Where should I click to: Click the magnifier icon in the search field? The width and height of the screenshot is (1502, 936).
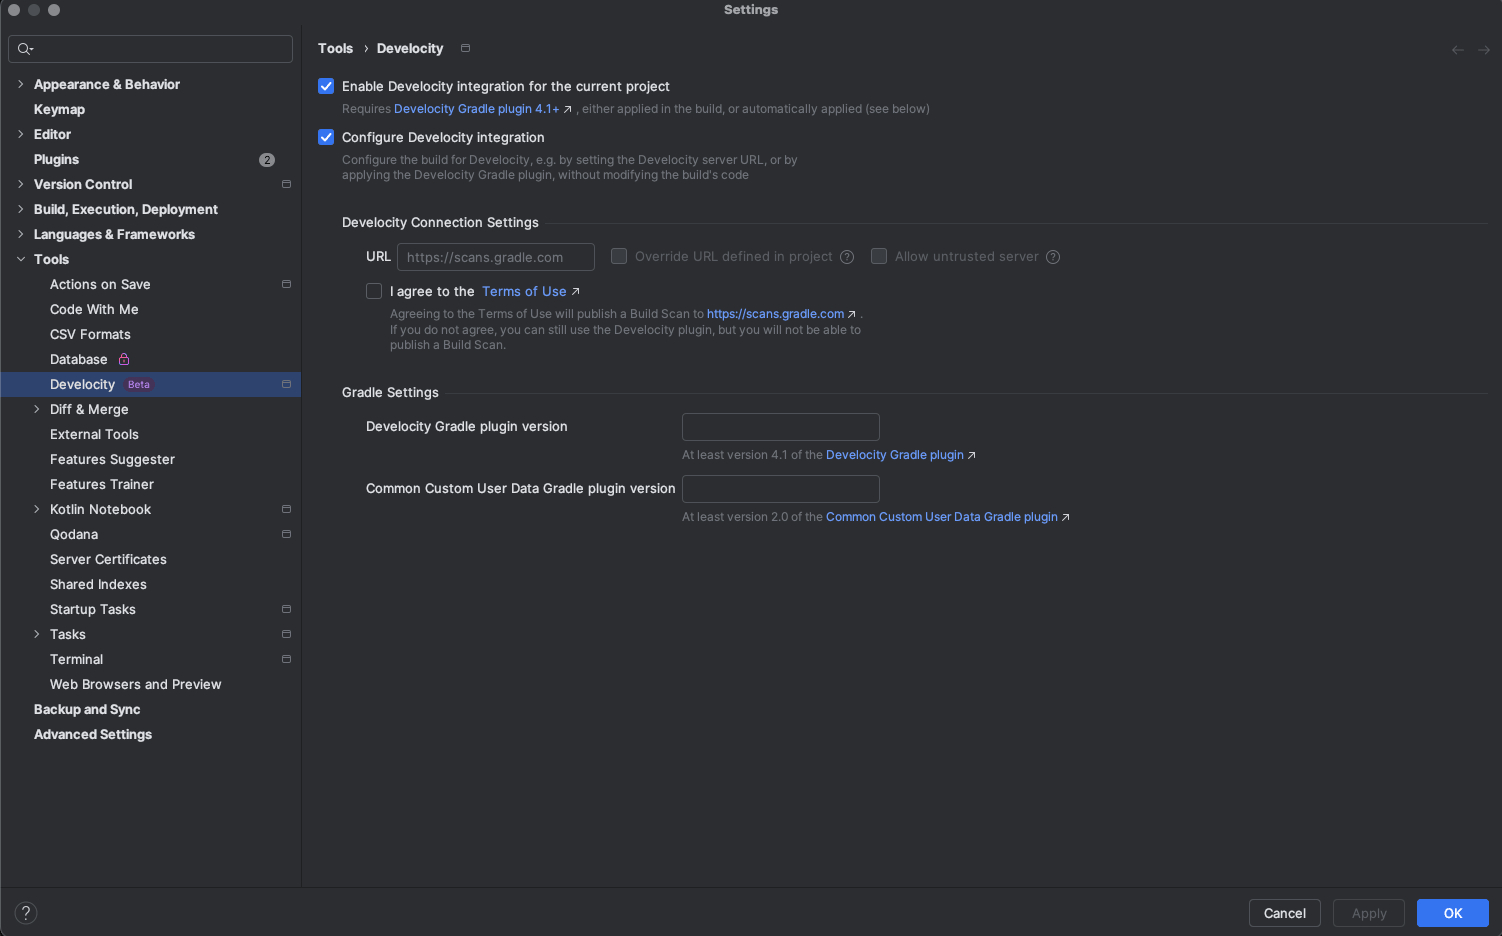22,48
